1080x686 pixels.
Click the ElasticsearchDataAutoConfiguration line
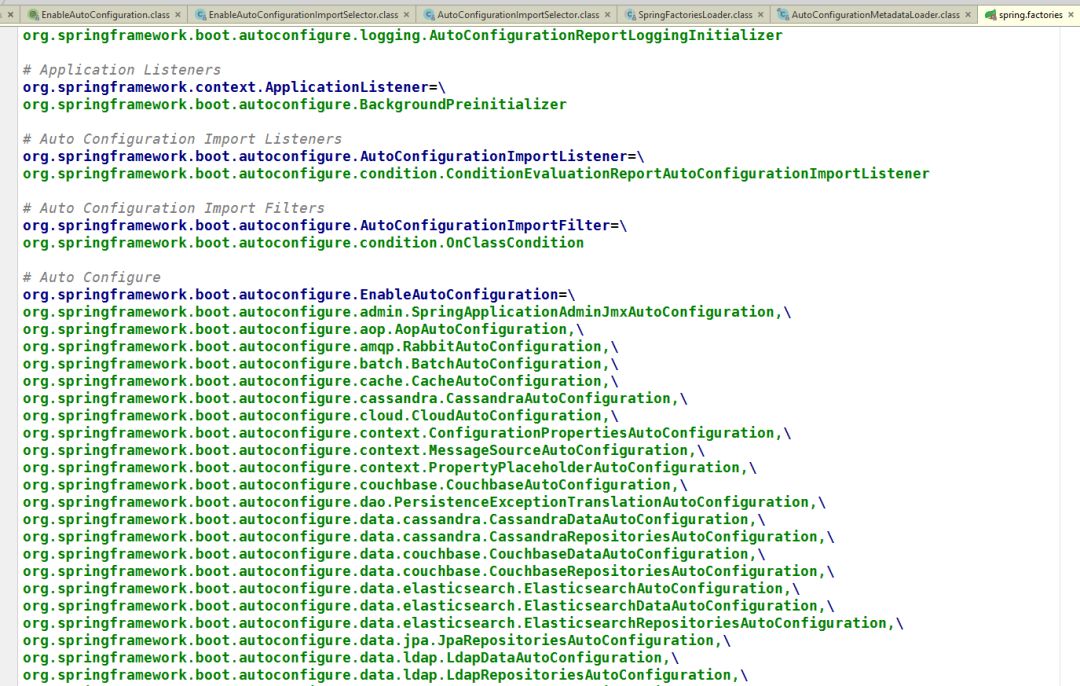[428, 605]
